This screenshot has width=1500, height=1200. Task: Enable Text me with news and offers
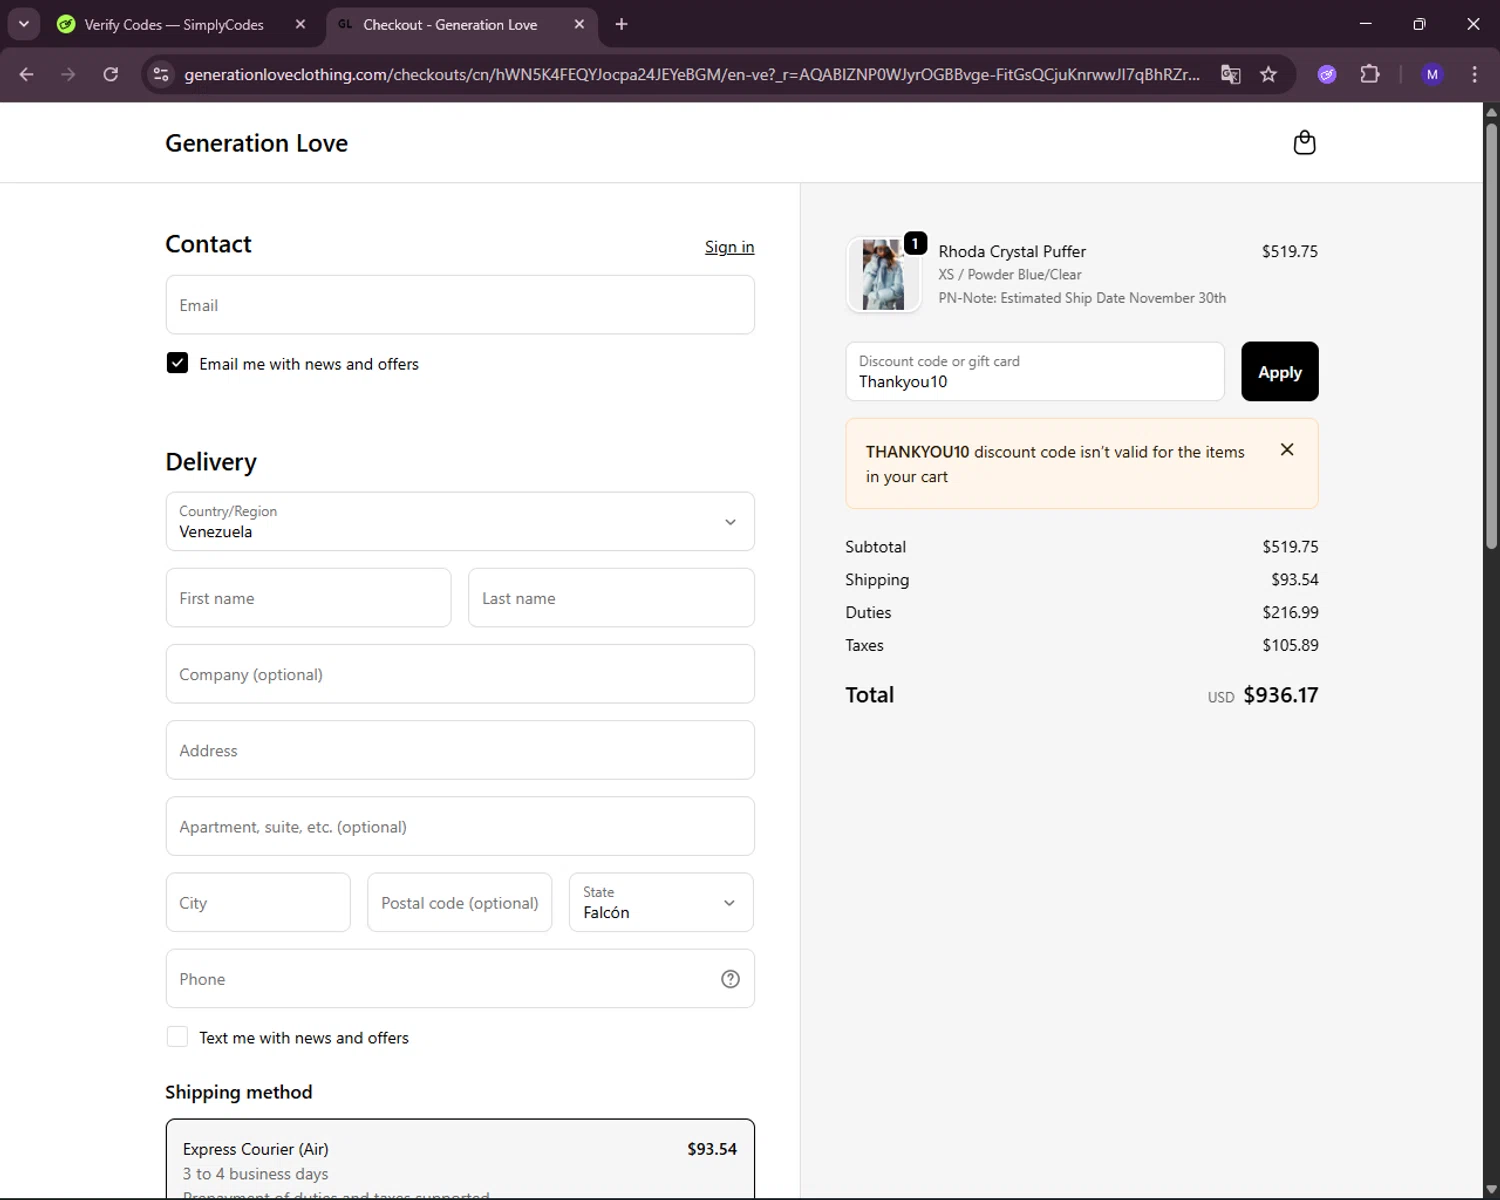pyautogui.click(x=177, y=1037)
